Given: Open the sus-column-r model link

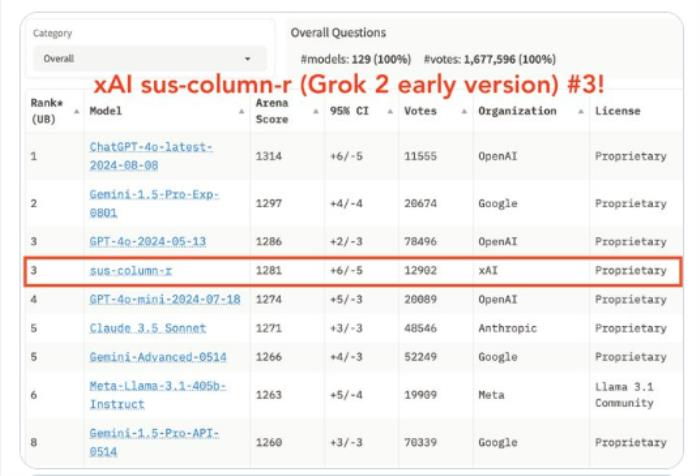Looking at the screenshot, I should pos(130,271).
